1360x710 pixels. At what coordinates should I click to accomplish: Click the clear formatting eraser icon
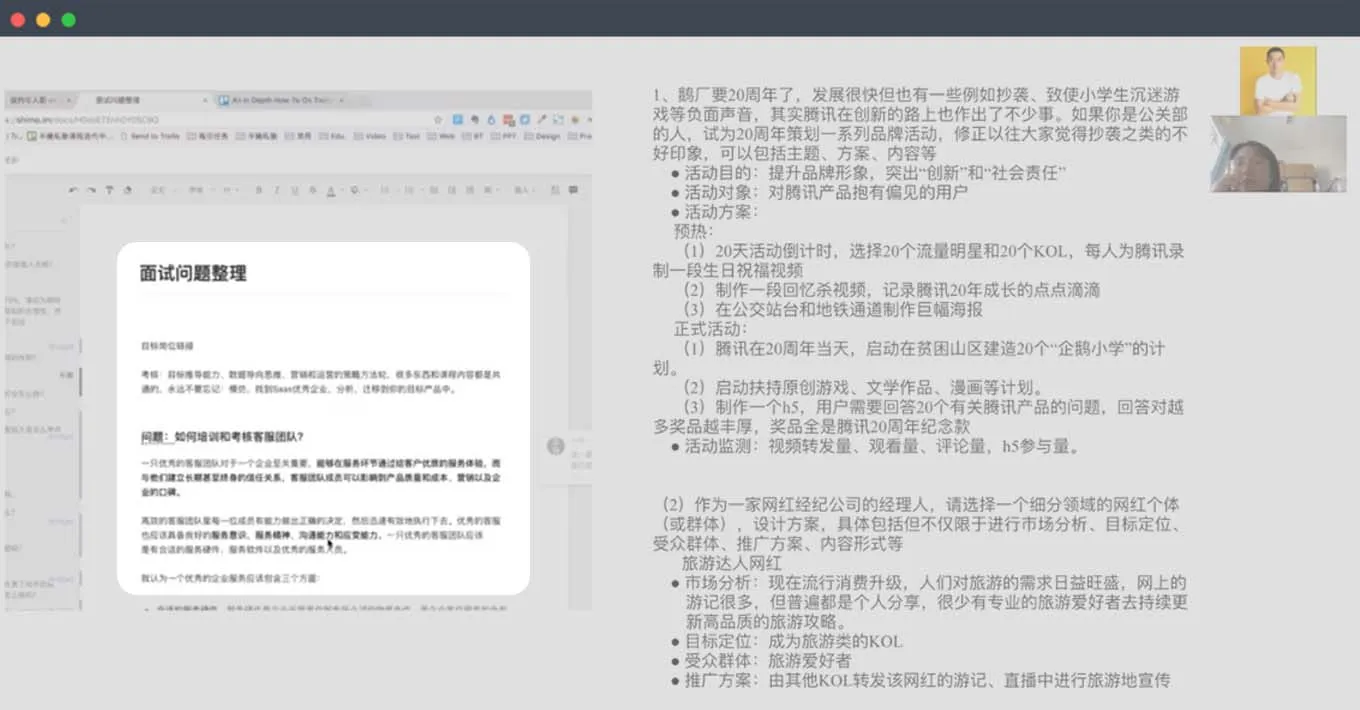click(127, 190)
